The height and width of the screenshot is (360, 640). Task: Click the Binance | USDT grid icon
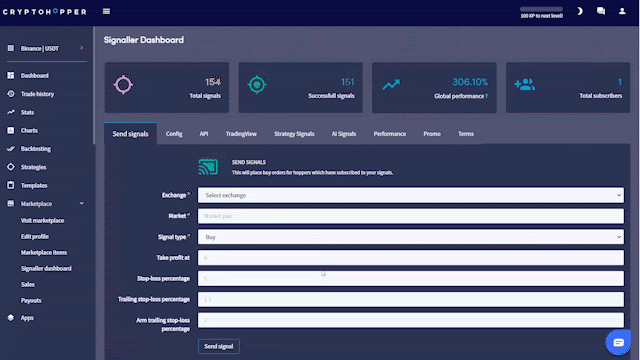11,48
